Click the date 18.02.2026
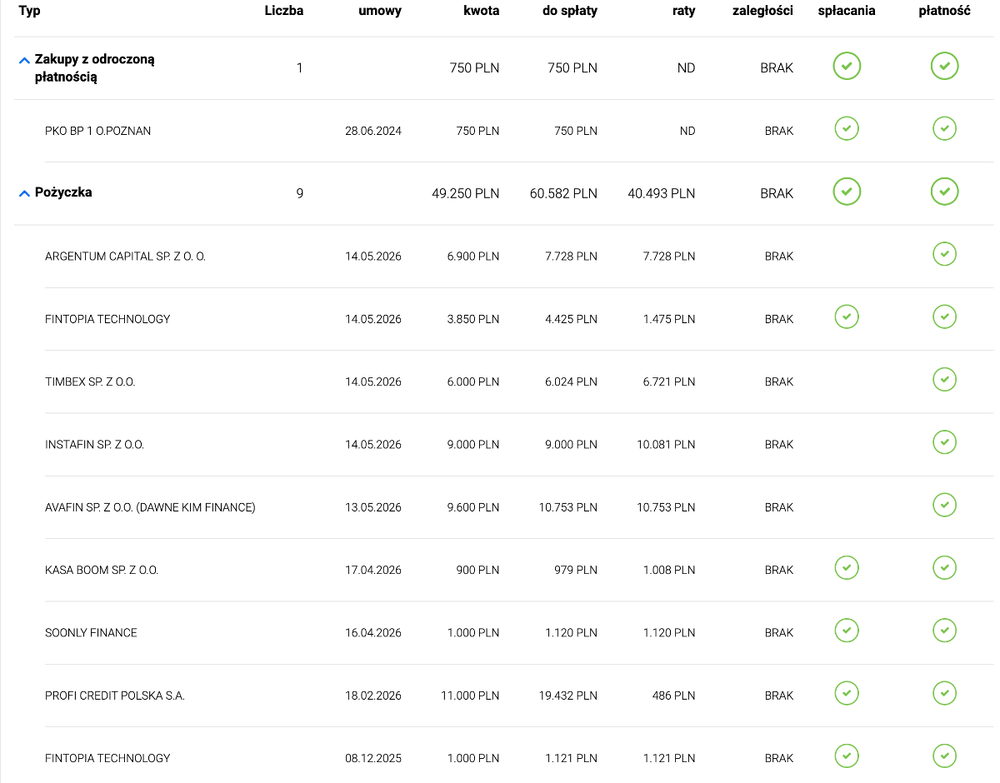The height and width of the screenshot is (783, 1000). pos(373,696)
